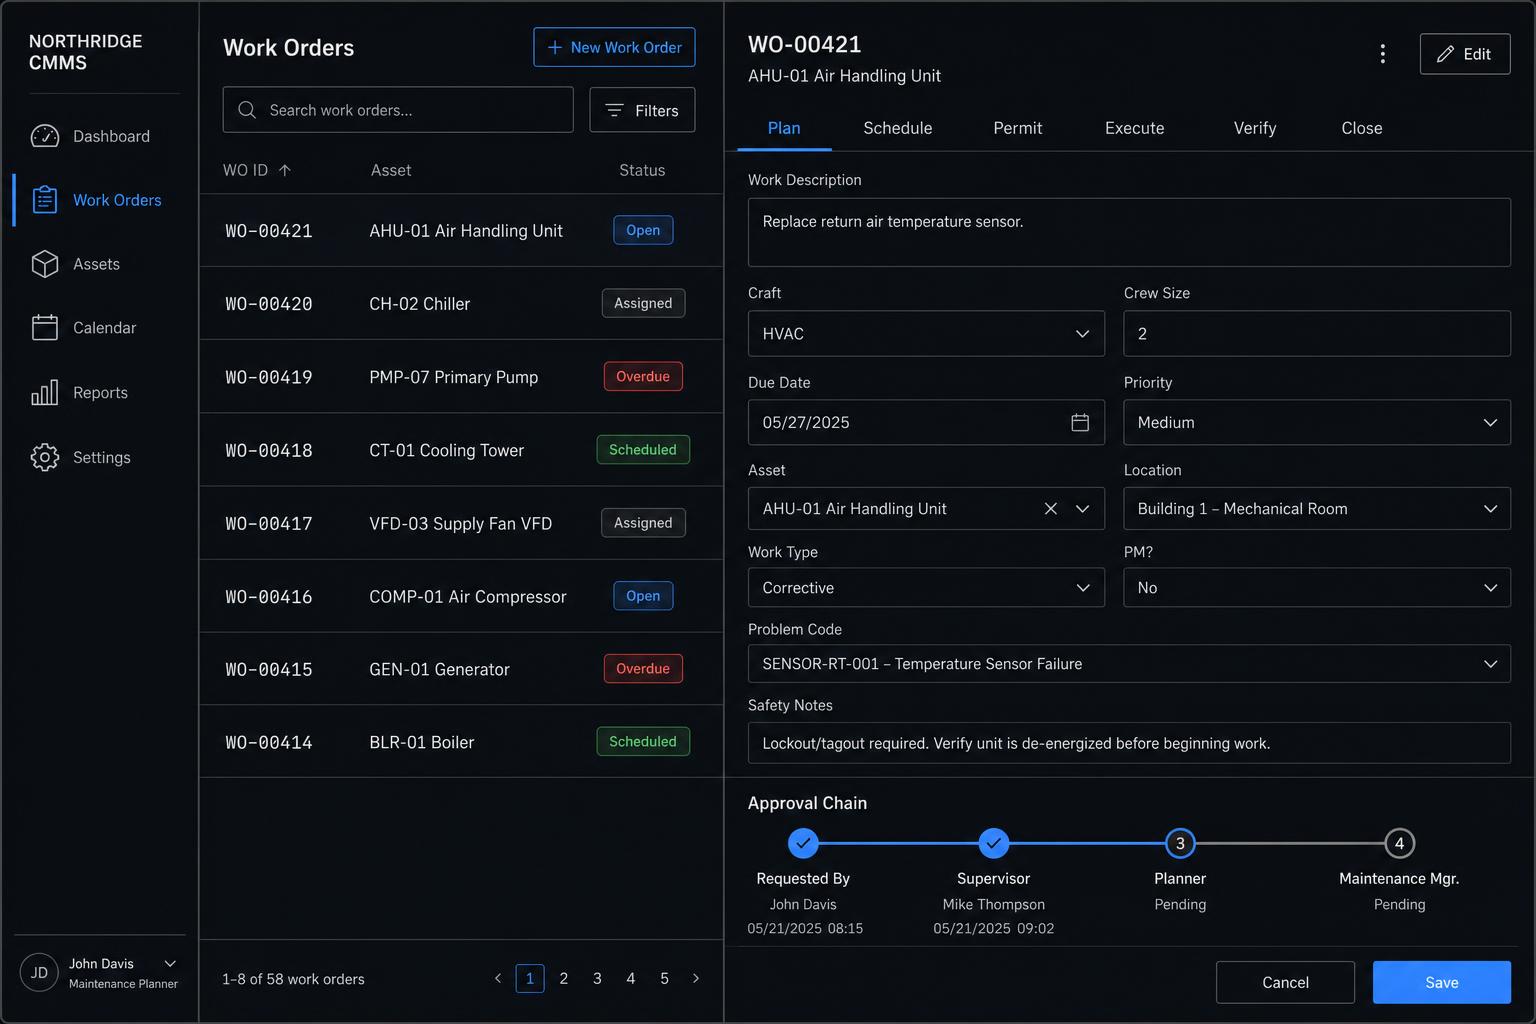Click Scheduled status for WO-00418

(x=643, y=450)
